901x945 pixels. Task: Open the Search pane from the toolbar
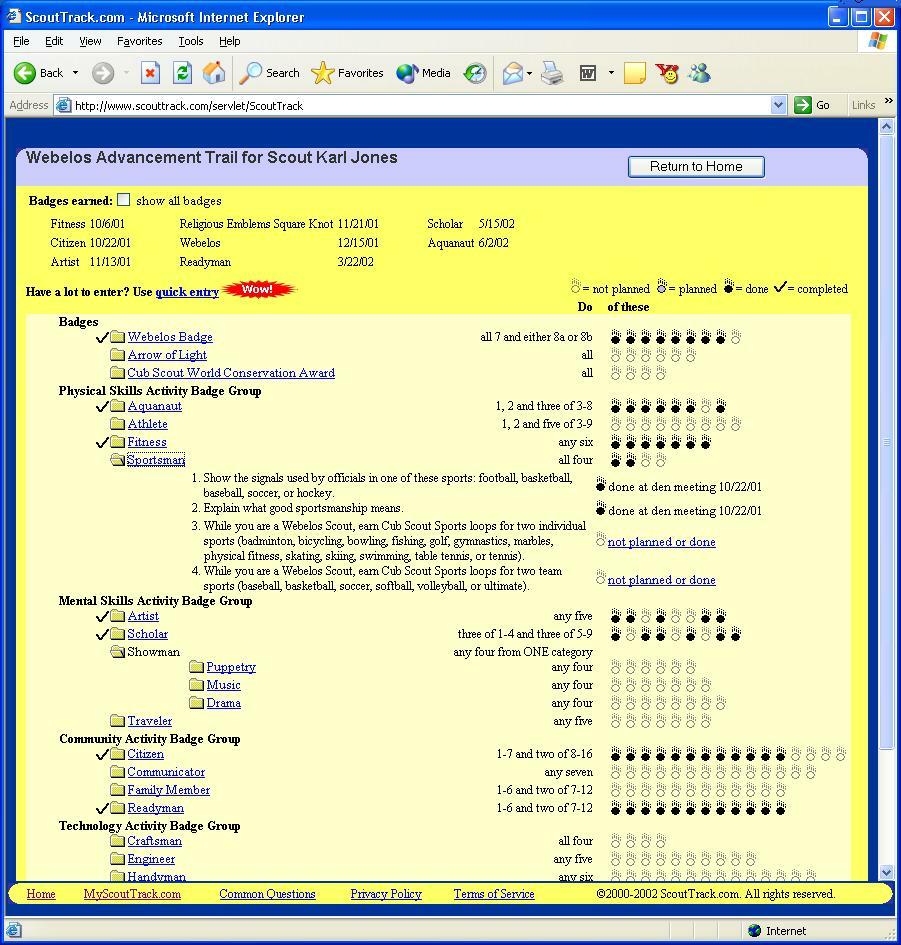(269, 73)
